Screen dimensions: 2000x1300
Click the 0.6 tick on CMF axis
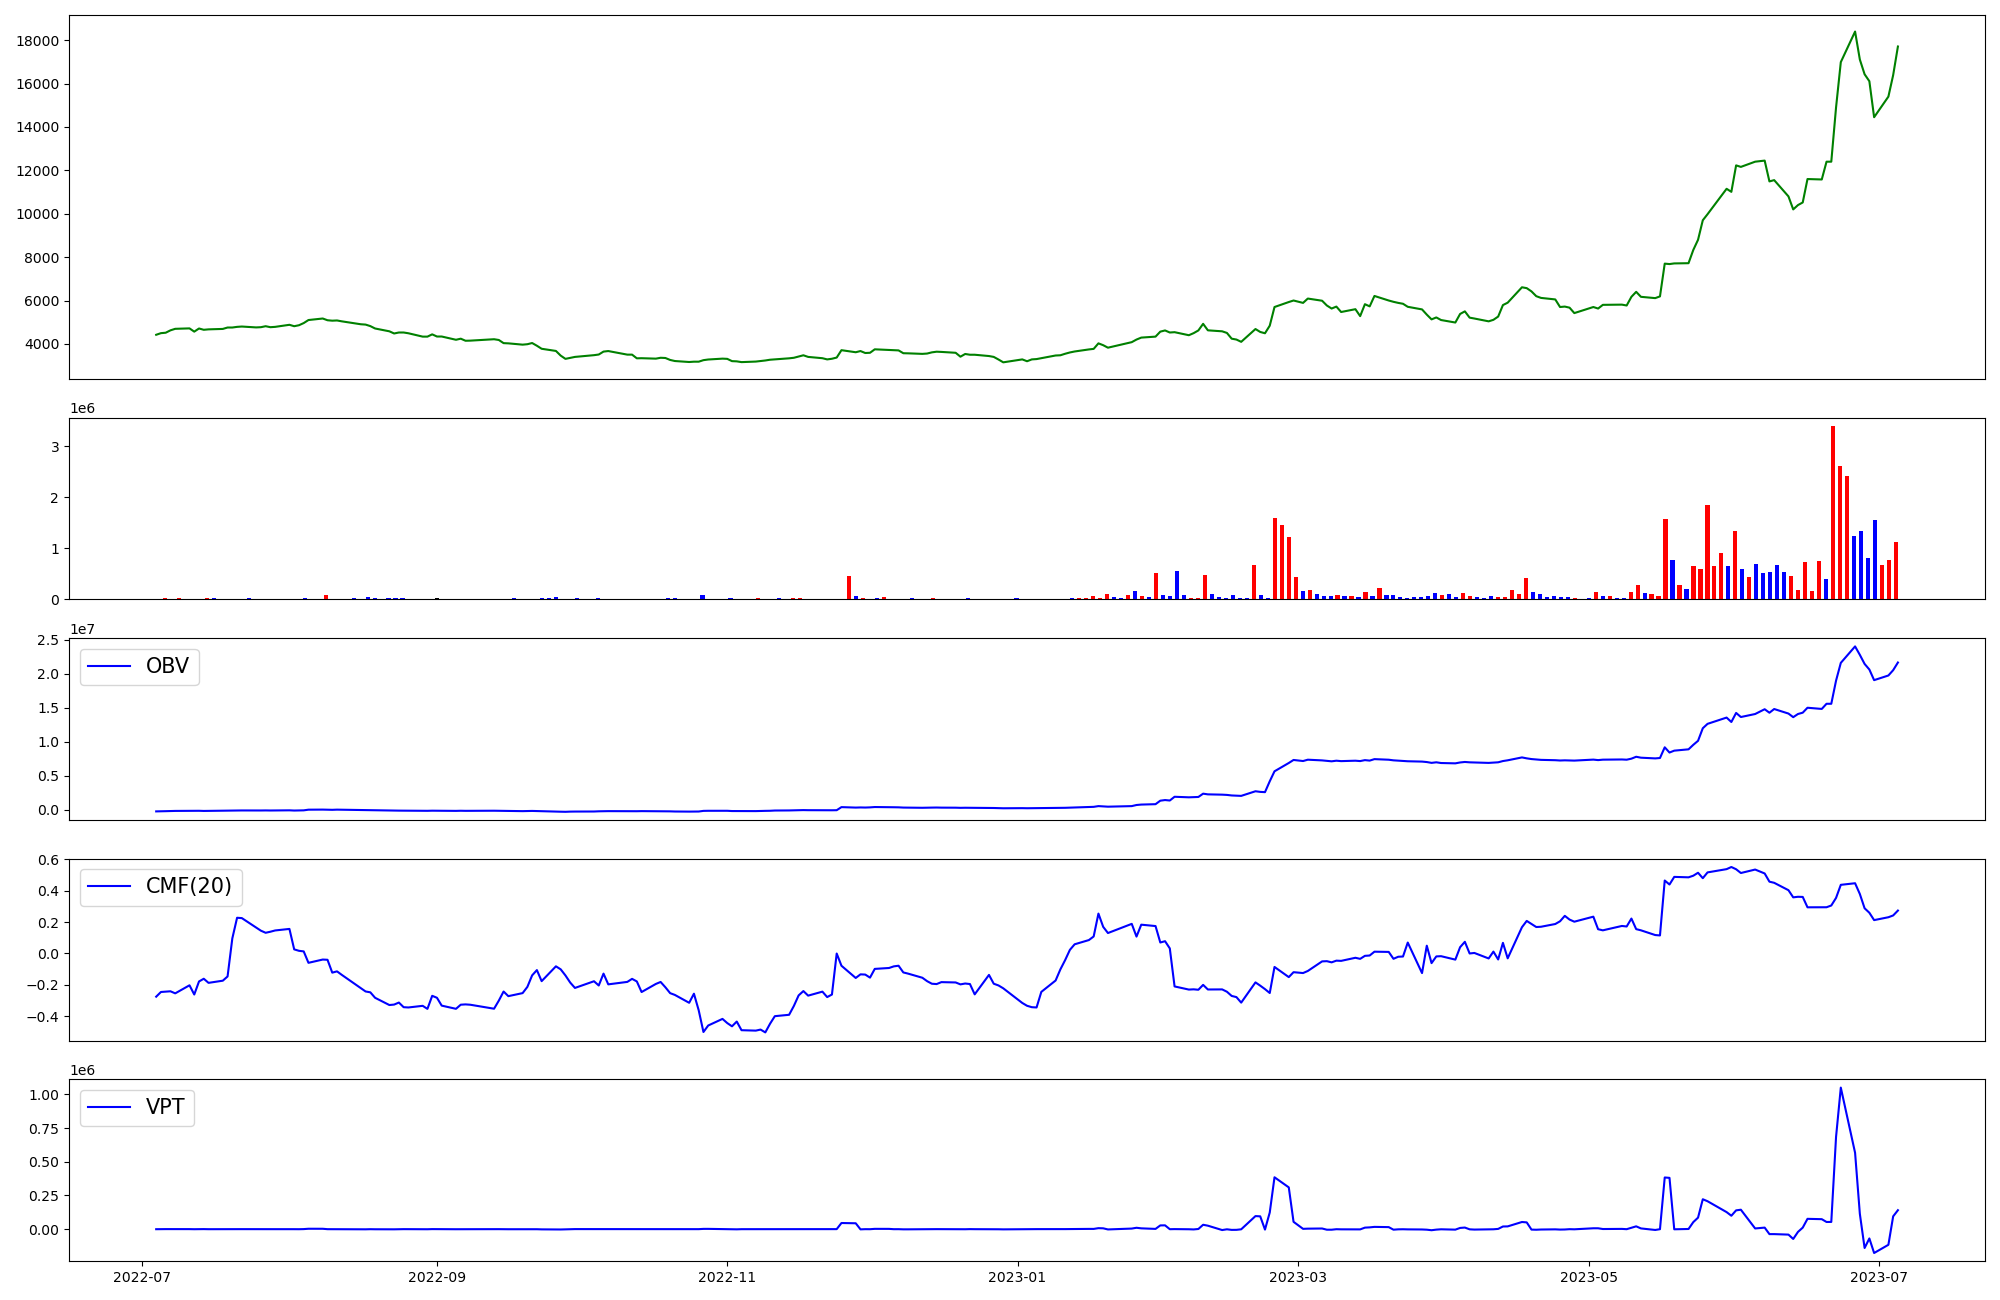(48, 860)
